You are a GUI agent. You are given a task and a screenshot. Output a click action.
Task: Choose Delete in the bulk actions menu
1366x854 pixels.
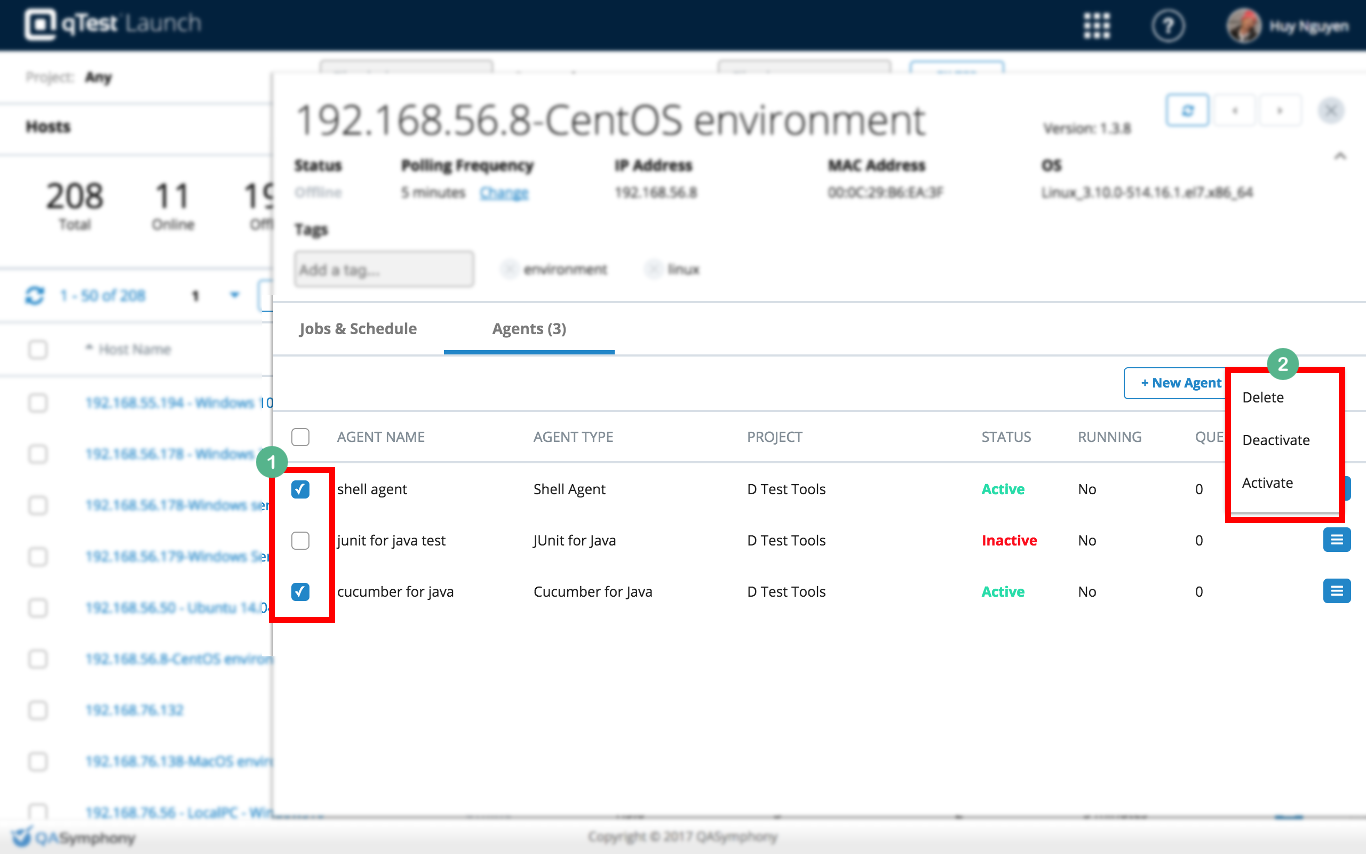[x=1263, y=397]
